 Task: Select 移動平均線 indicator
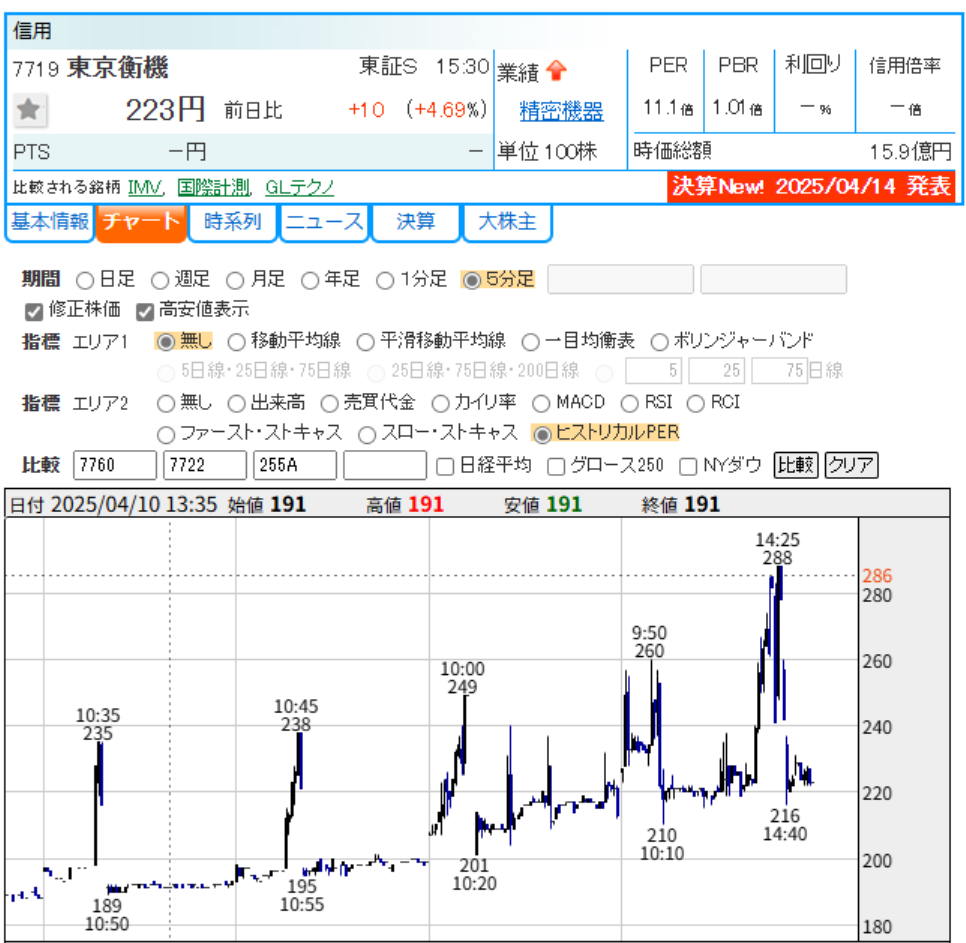(x=237, y=342)
